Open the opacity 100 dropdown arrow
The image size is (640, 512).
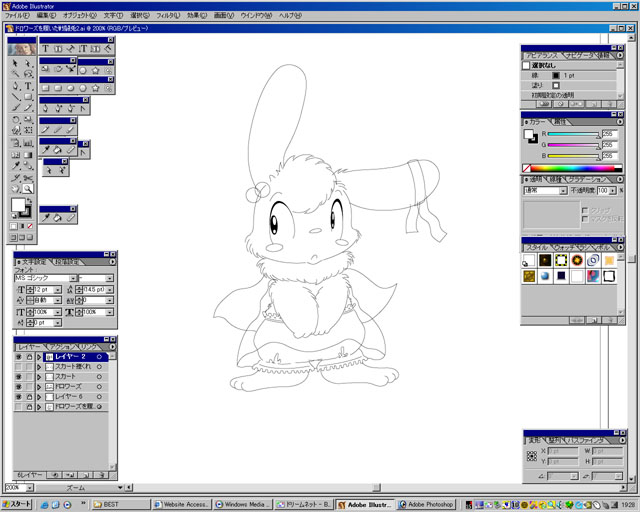612,191
